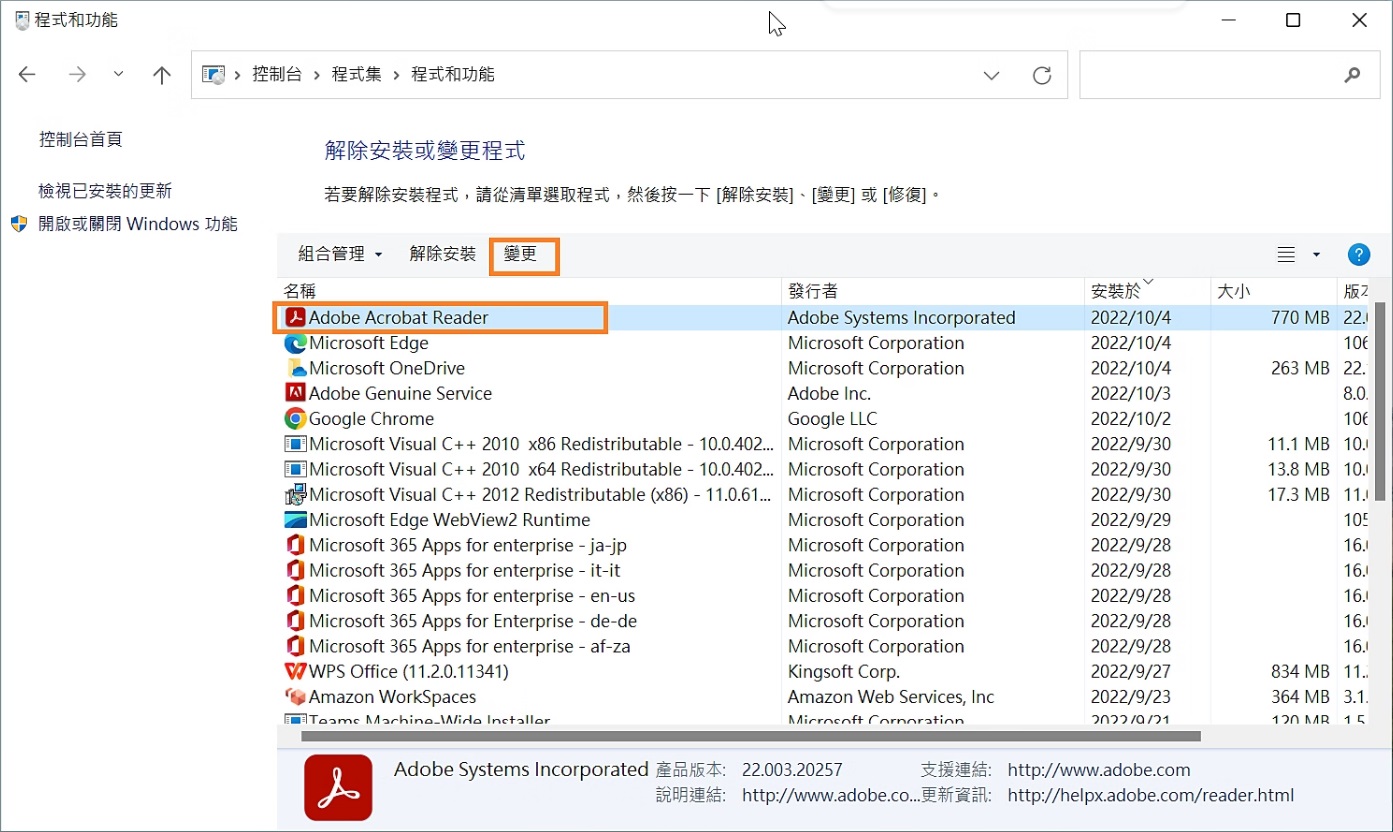This screenshot has width=1393, height=832.
Task: Click 變更 in the toolbar
Action: [x=521, y=254]
